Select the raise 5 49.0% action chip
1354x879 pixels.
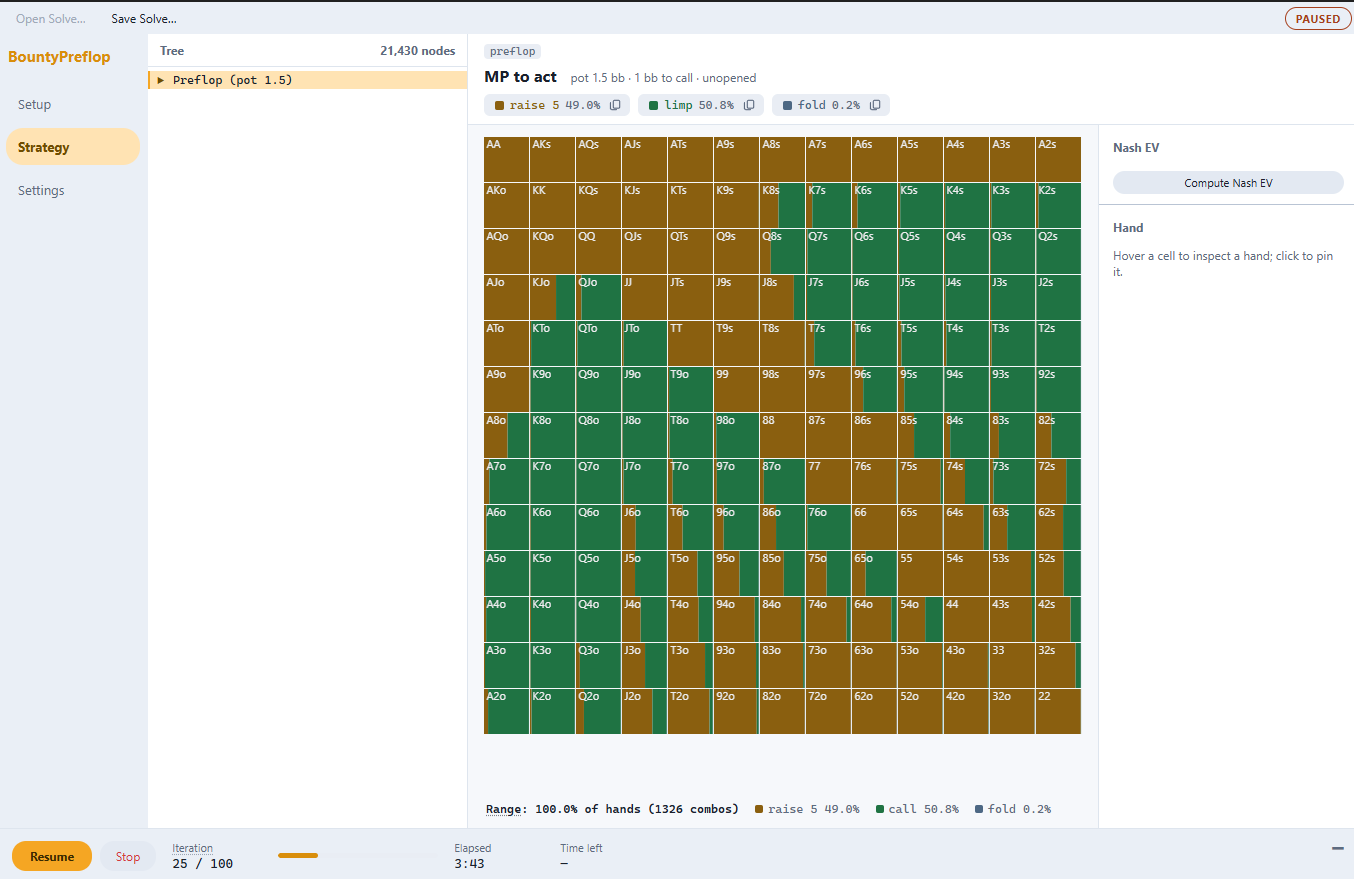(x=557, y=105)
